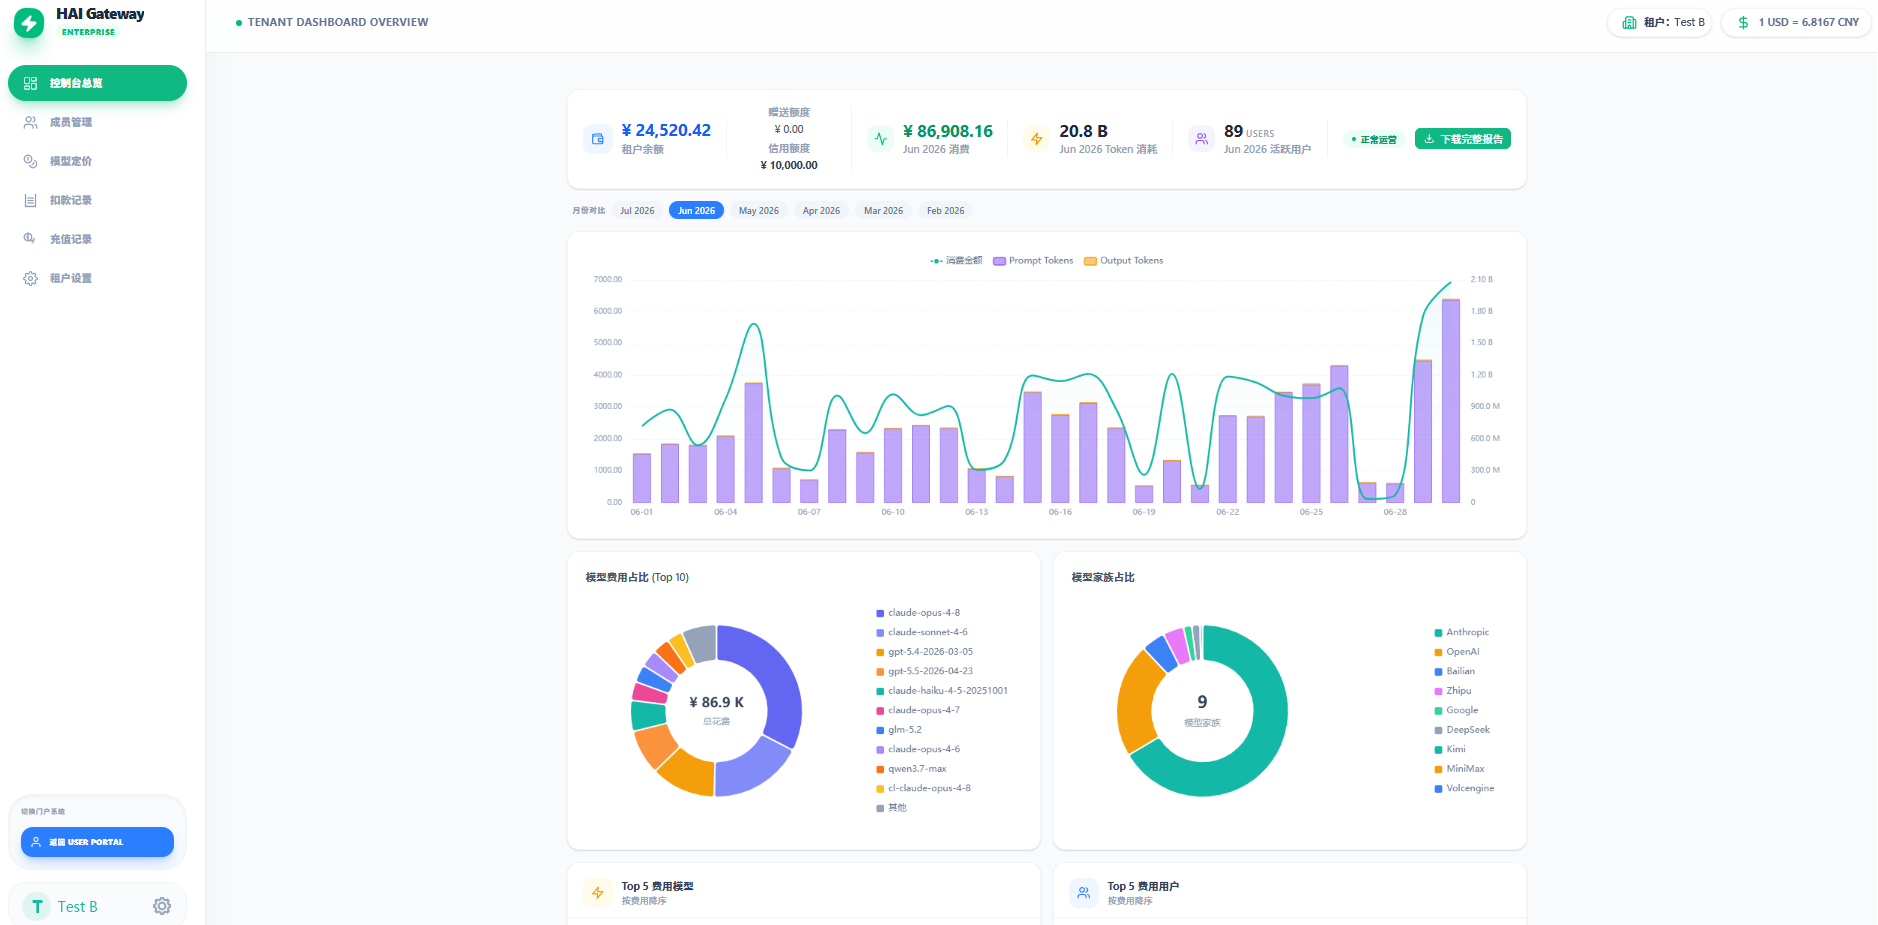The height and width of the screenshot is (925, 1878).
Task: Toggle Output Tokens series in chart legend
Action: [x=1124, y=261]
